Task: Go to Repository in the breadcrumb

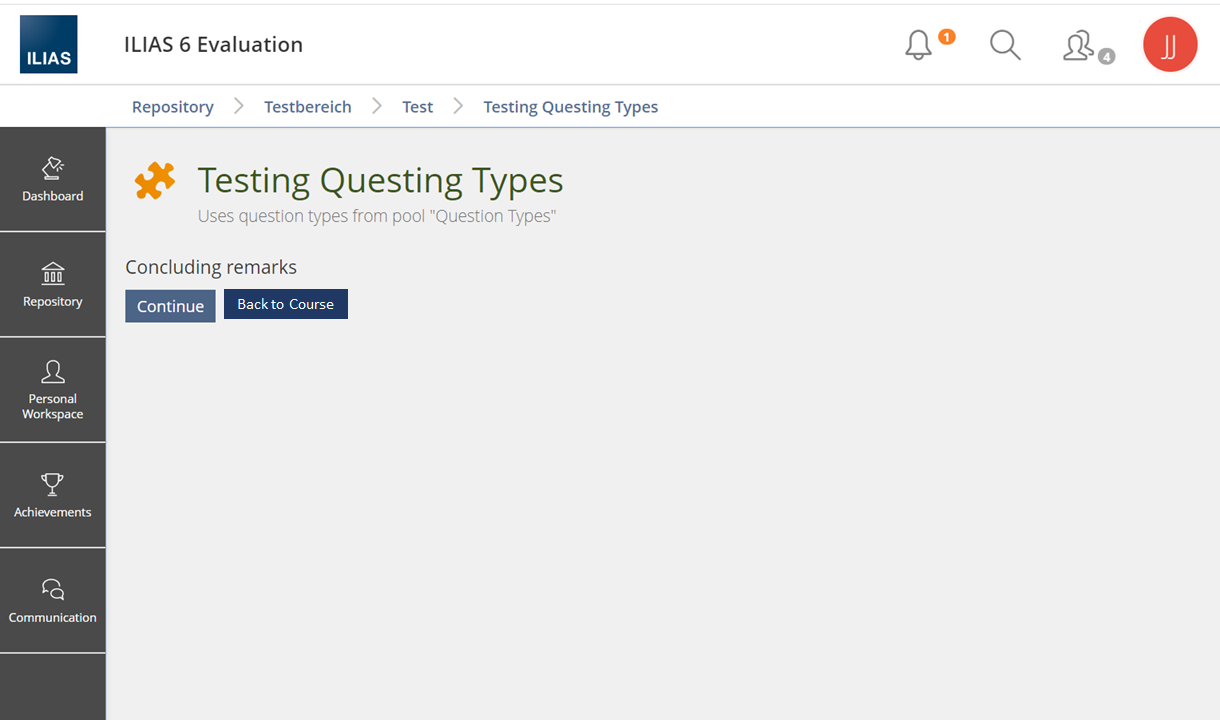Action: click(173, 107)
